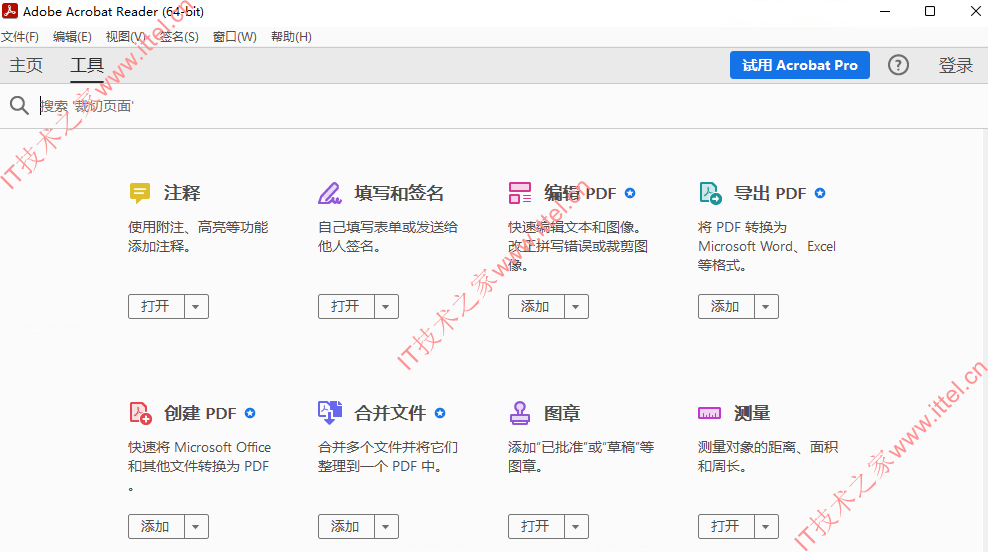Open the 视图(V) menu
Viewport: 988px width, 552px height.
coord(126,37)
